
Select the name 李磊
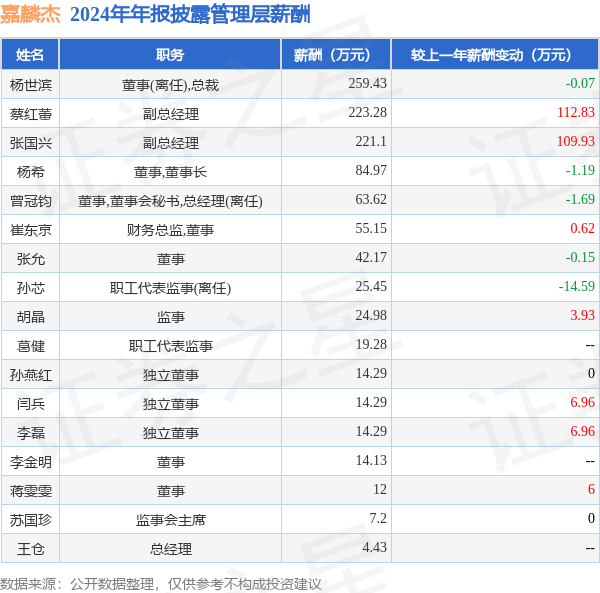pyautogui.click(x=31, y=433)
